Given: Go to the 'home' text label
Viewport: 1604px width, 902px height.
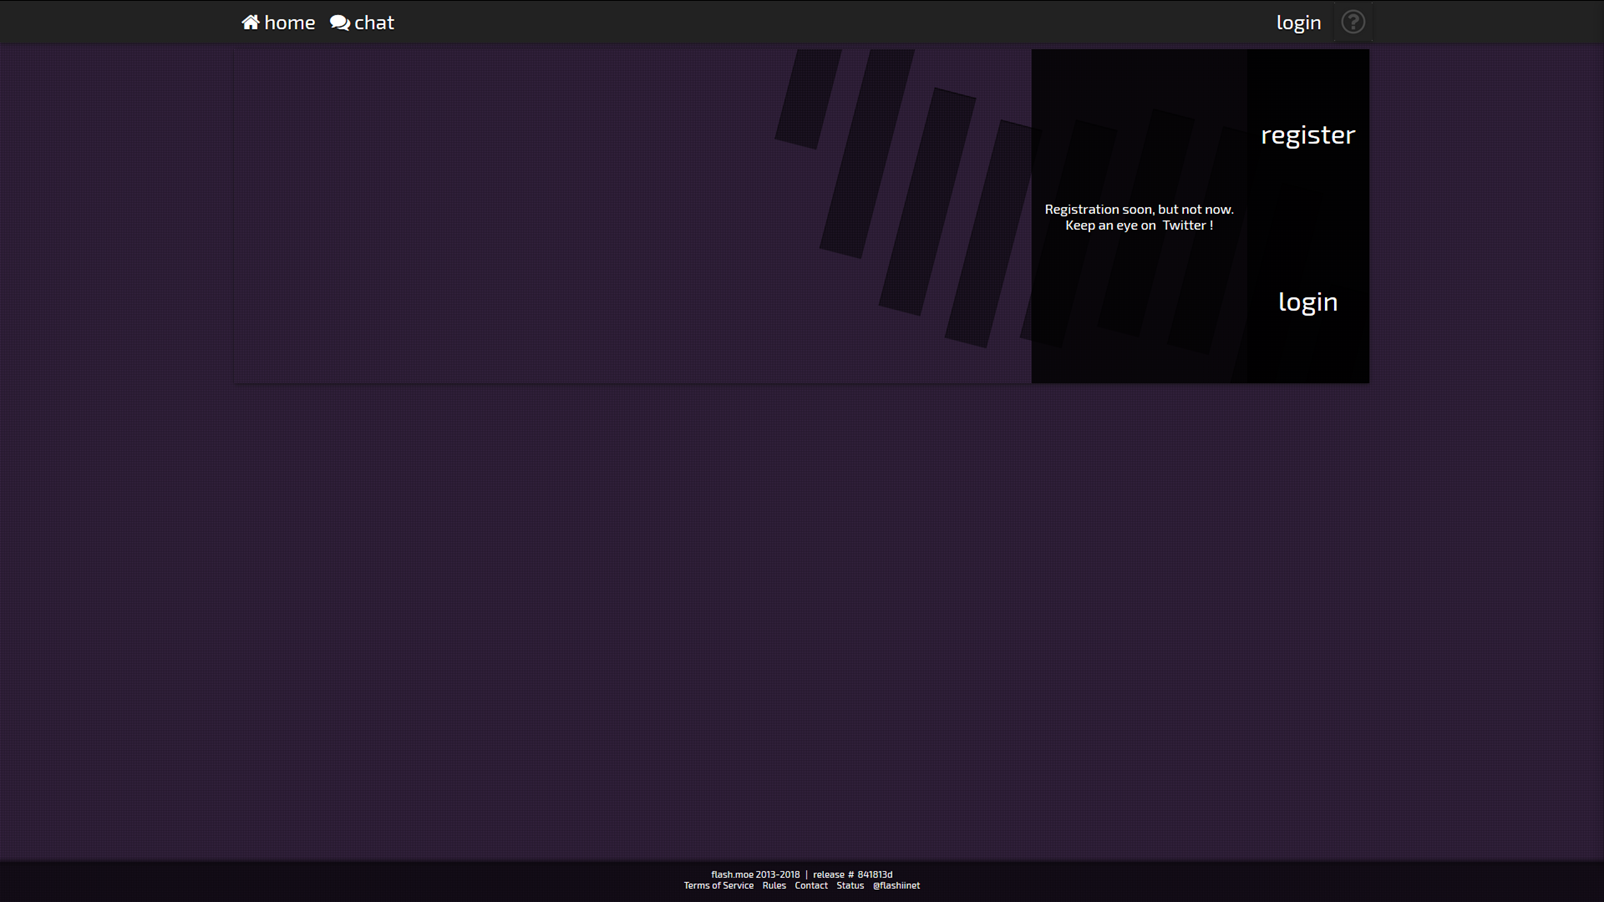Looking at the screenshot, I should tap(289, 22).
